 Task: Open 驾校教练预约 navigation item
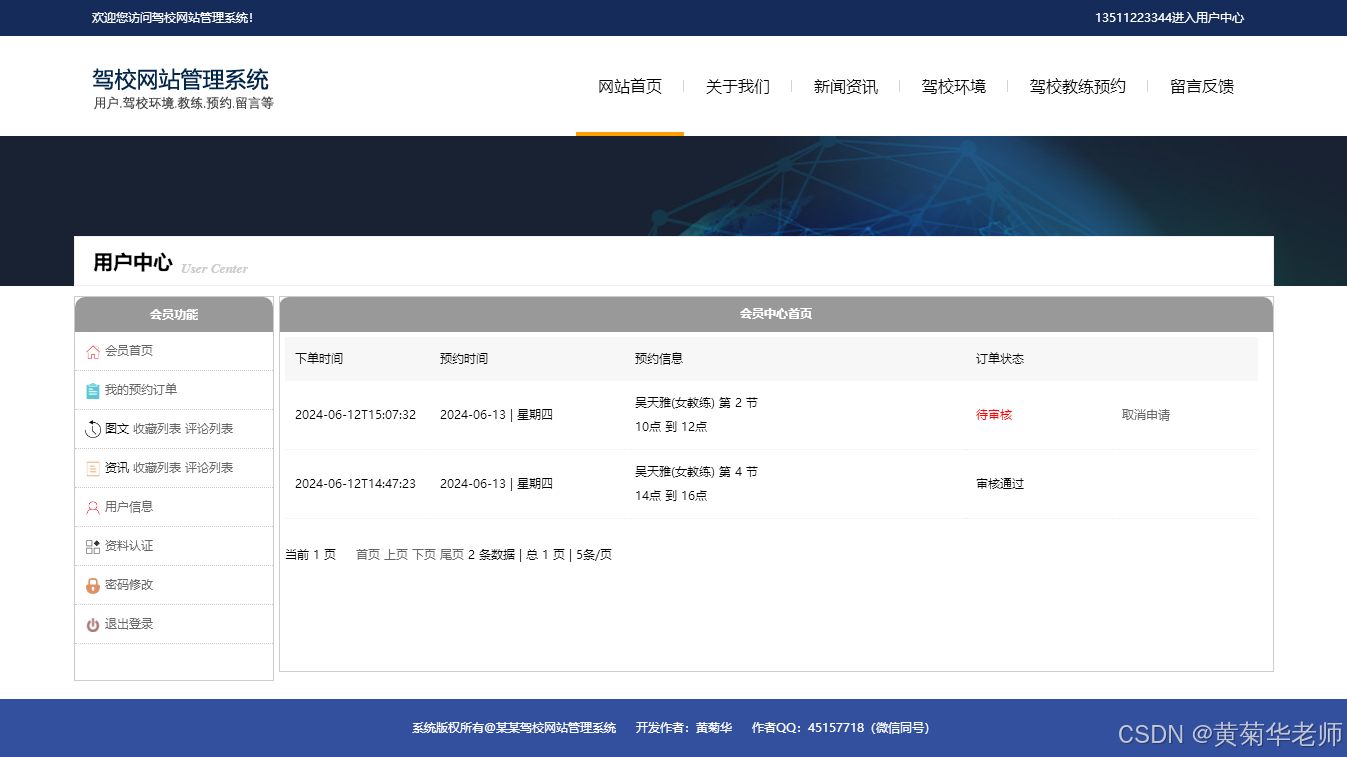pyautogui.click(x=1078, y=86)
